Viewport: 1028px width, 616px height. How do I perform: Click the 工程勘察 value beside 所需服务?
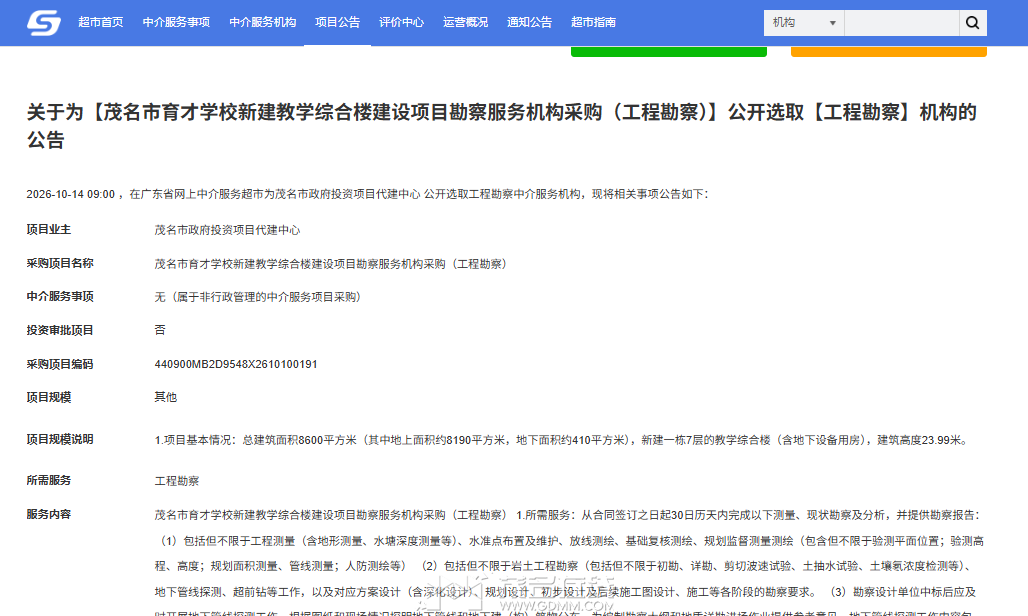pyautogui.click(x=177, y=481)
